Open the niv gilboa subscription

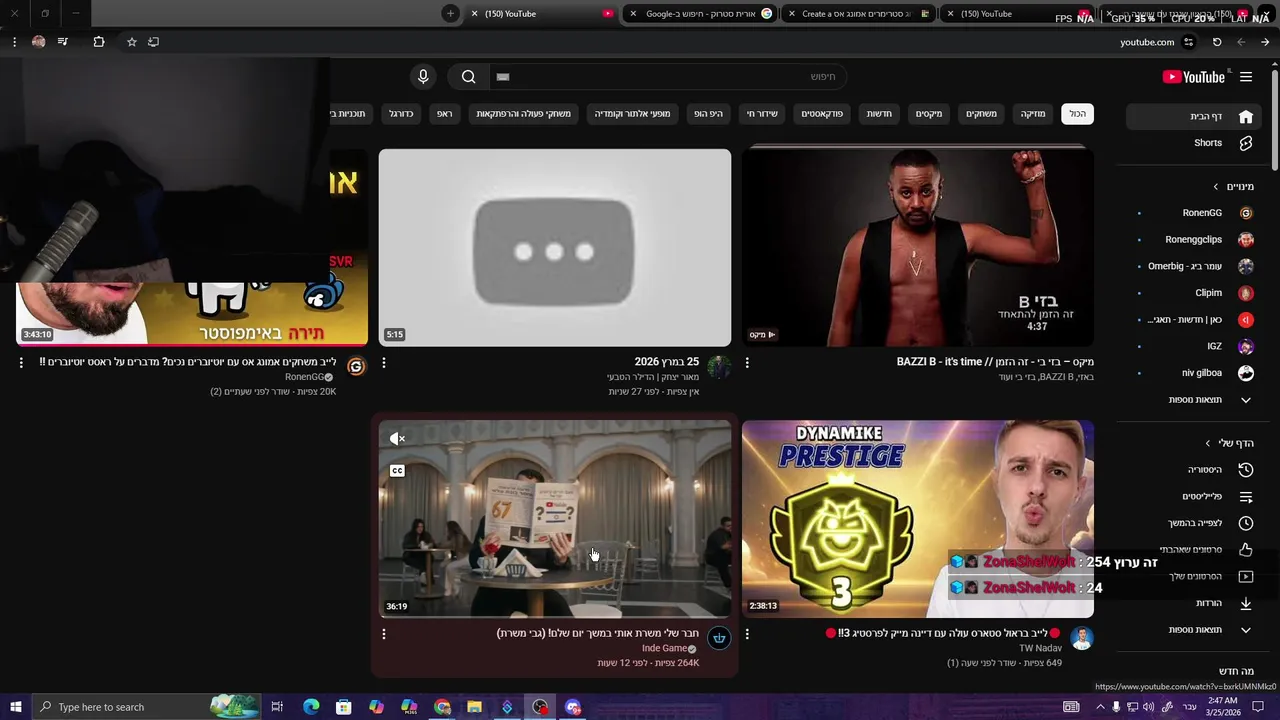point(1195,373)
